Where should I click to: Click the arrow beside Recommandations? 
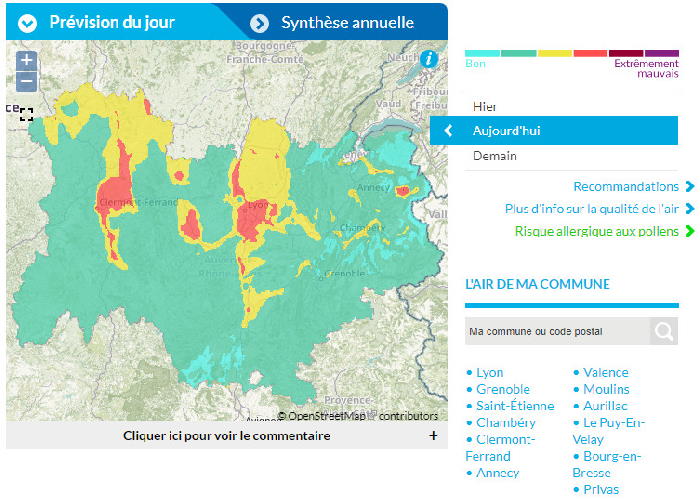pos(689,187)
